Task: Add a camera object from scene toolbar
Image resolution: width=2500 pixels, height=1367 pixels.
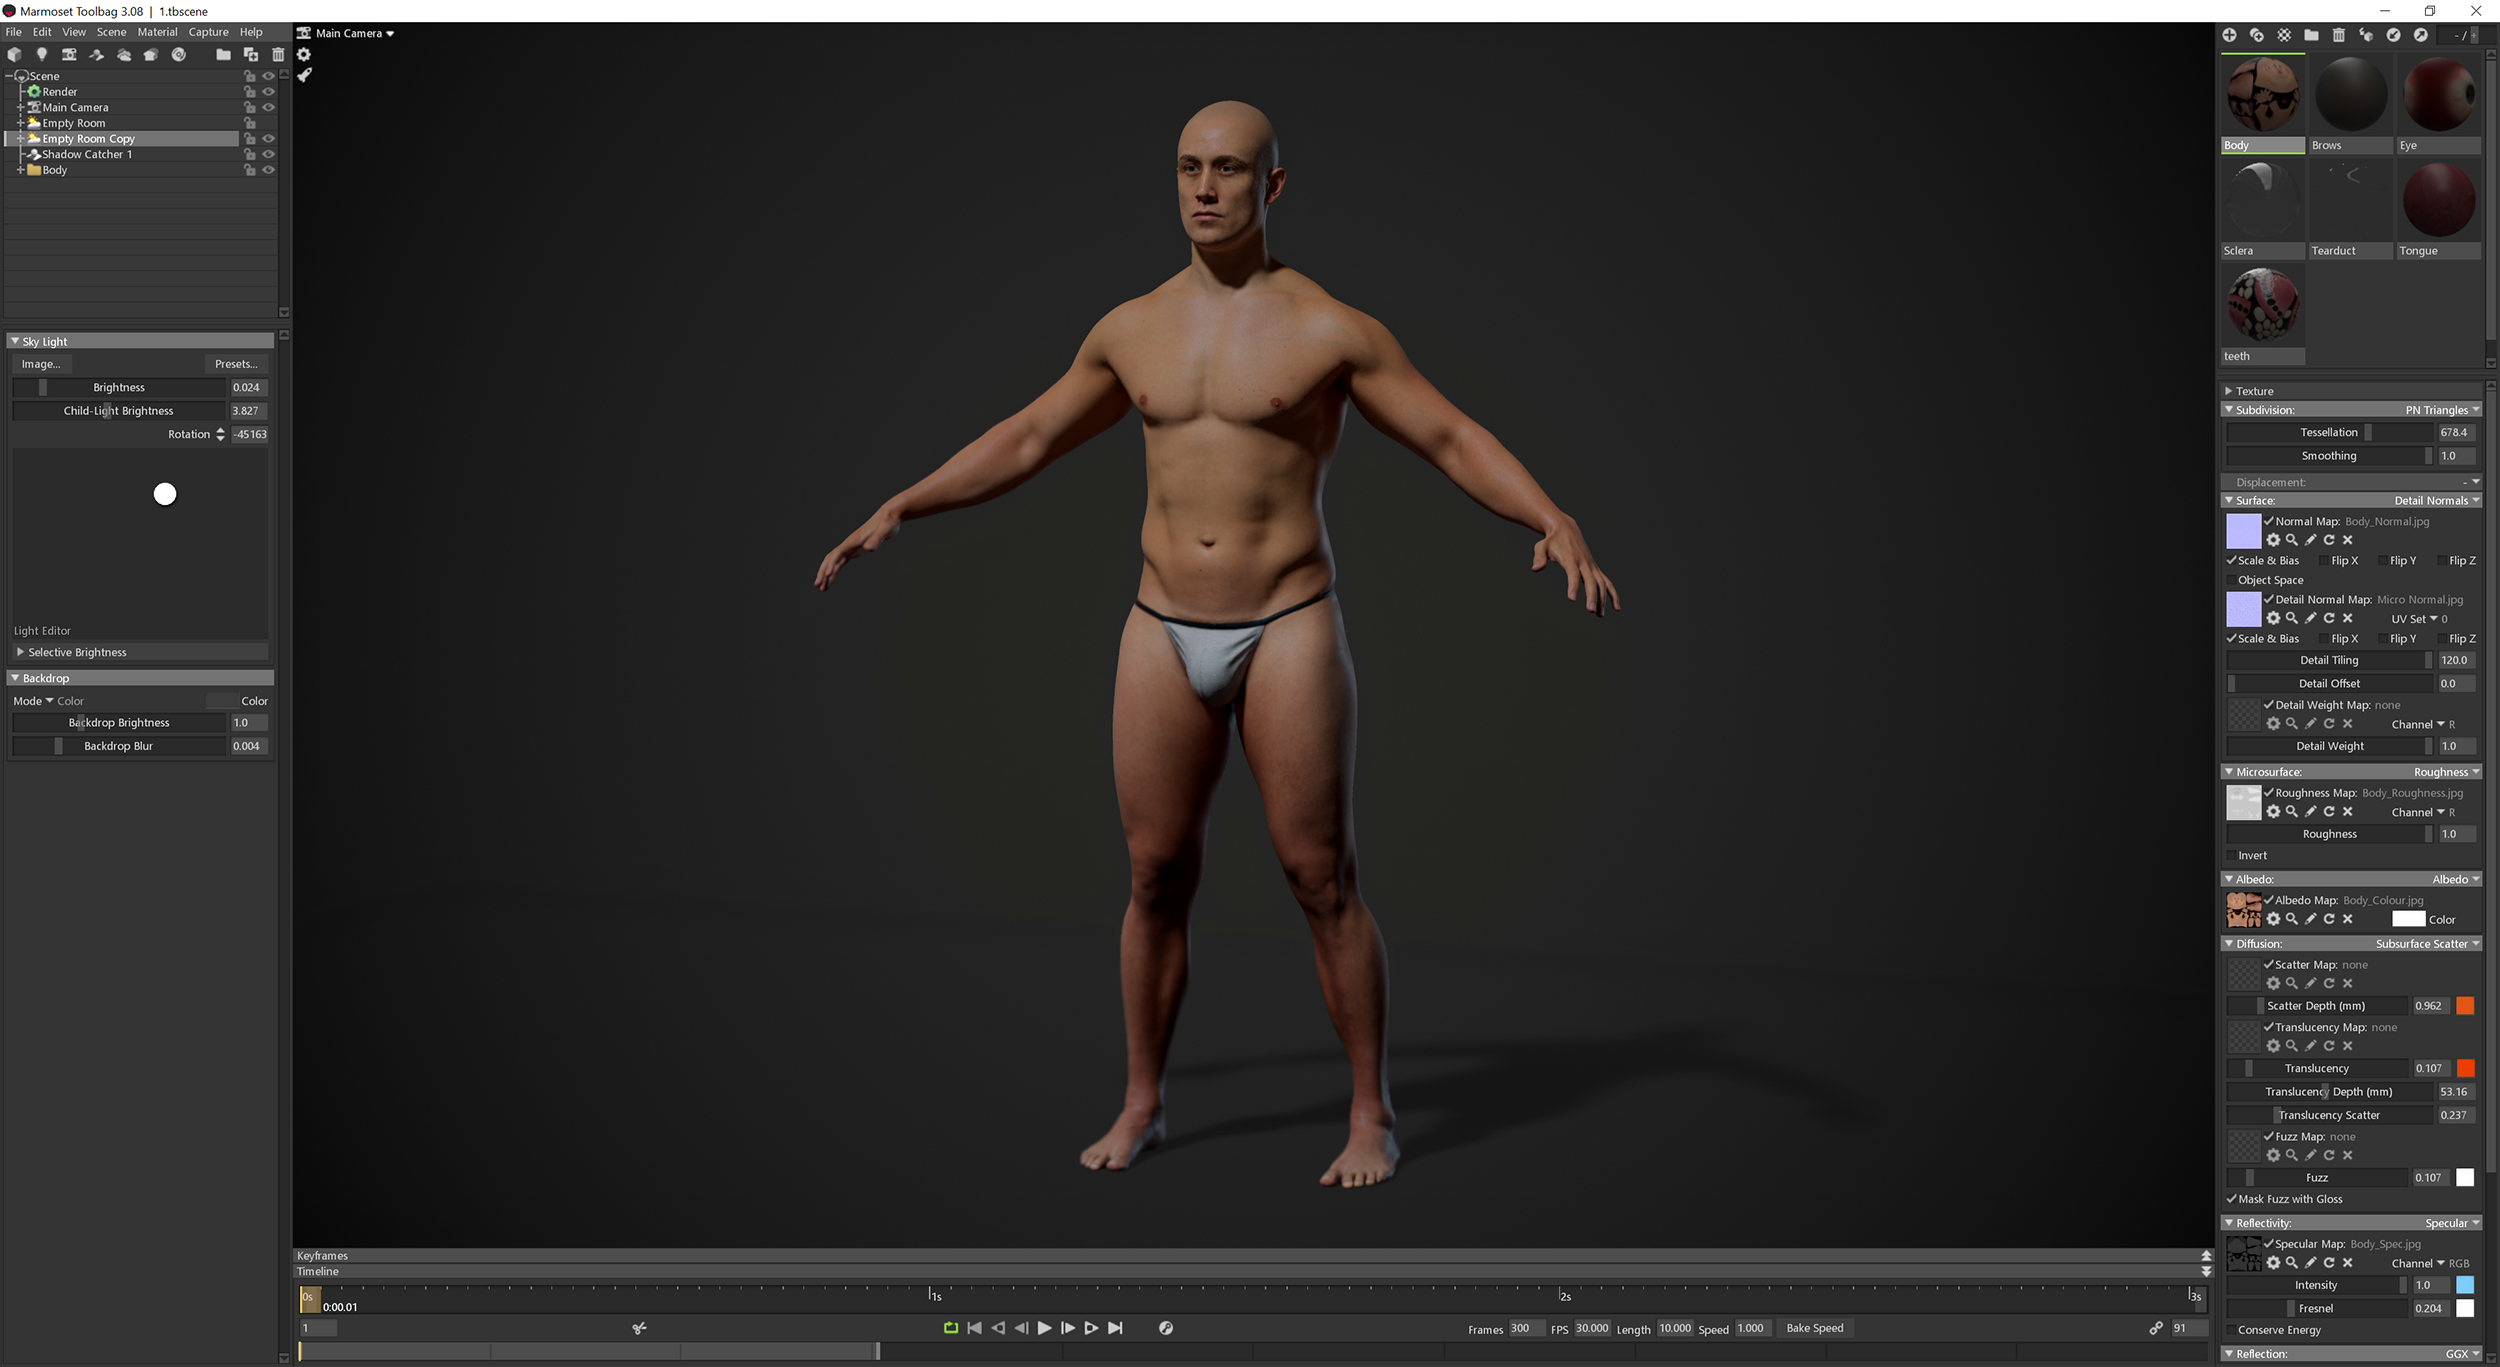Action: [69, 54]
